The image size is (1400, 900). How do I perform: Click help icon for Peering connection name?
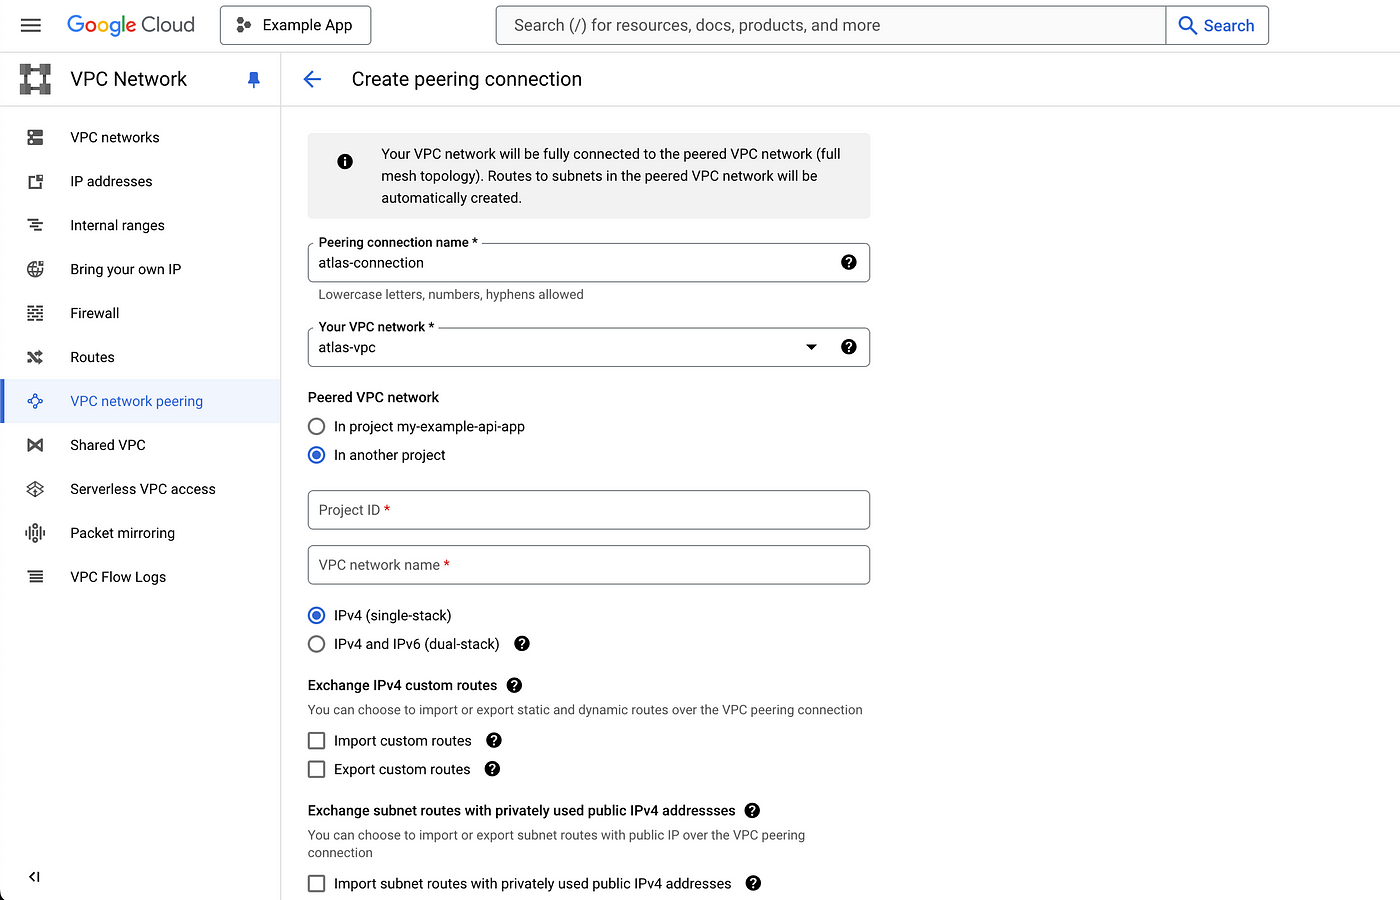849,262
